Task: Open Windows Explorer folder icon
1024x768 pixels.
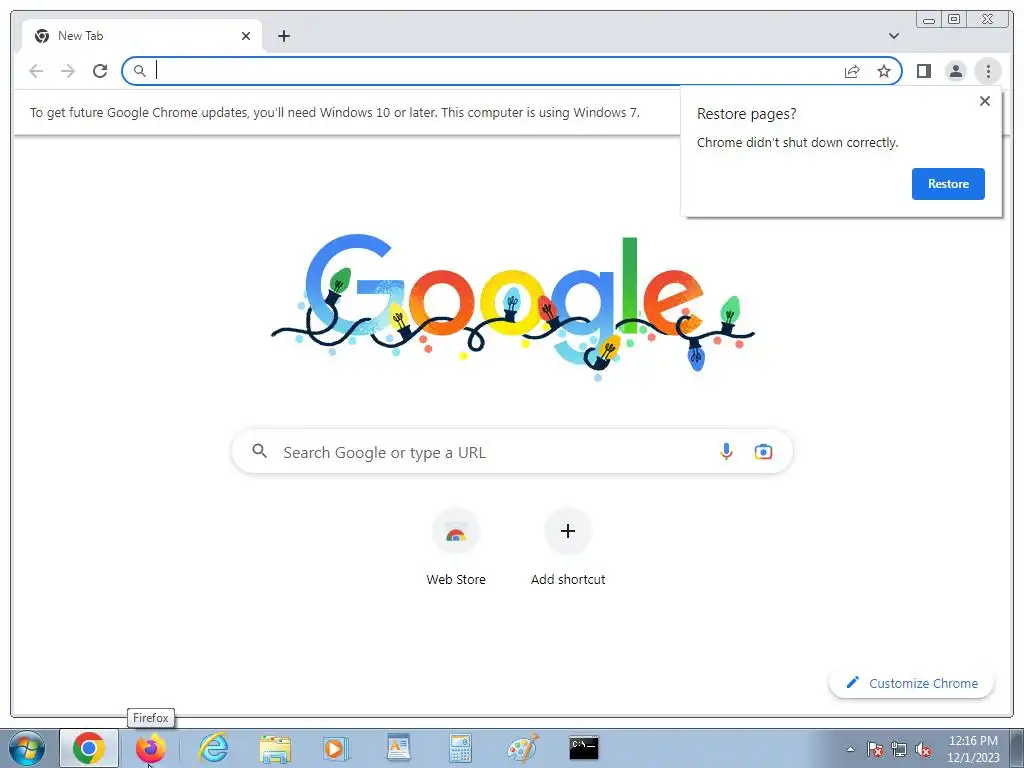Action: point(275,748)
